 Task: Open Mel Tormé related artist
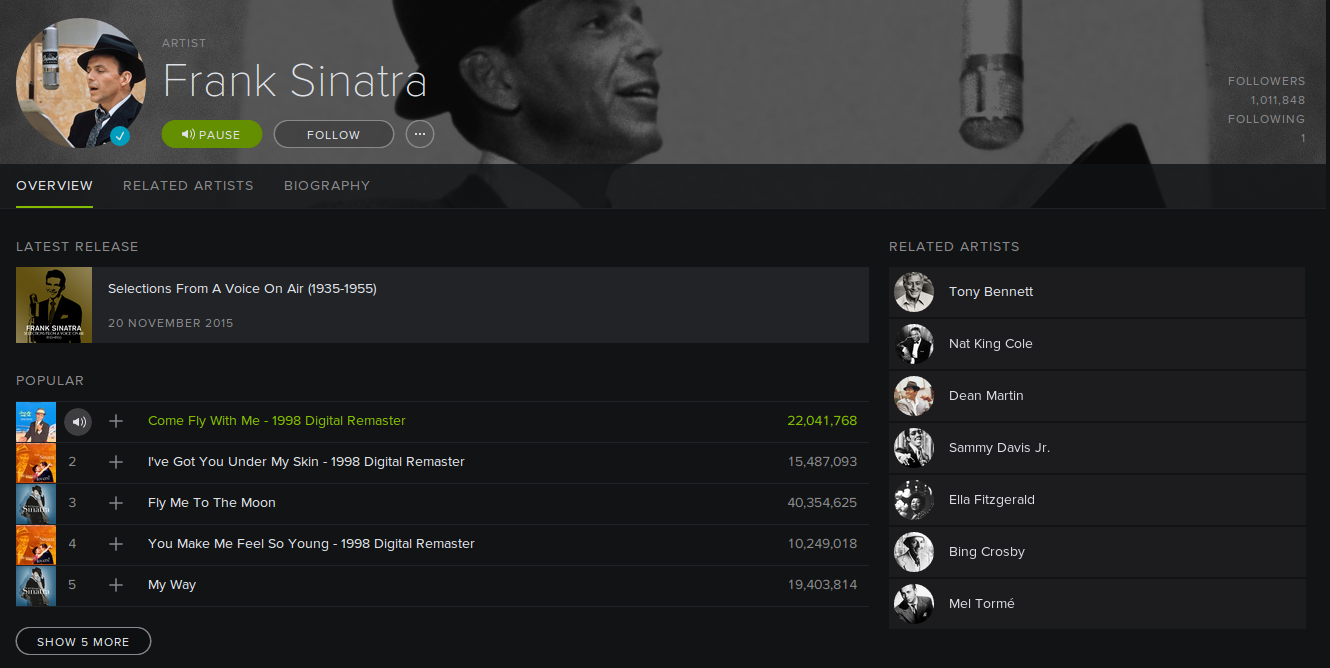1097,604
